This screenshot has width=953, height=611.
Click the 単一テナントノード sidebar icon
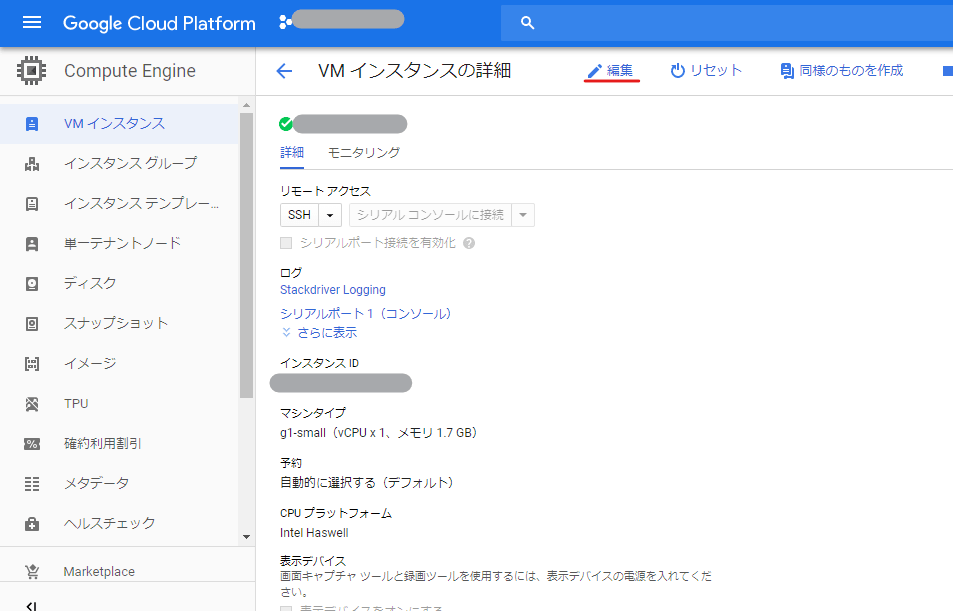pyautogui.click(x=32, y=244)
